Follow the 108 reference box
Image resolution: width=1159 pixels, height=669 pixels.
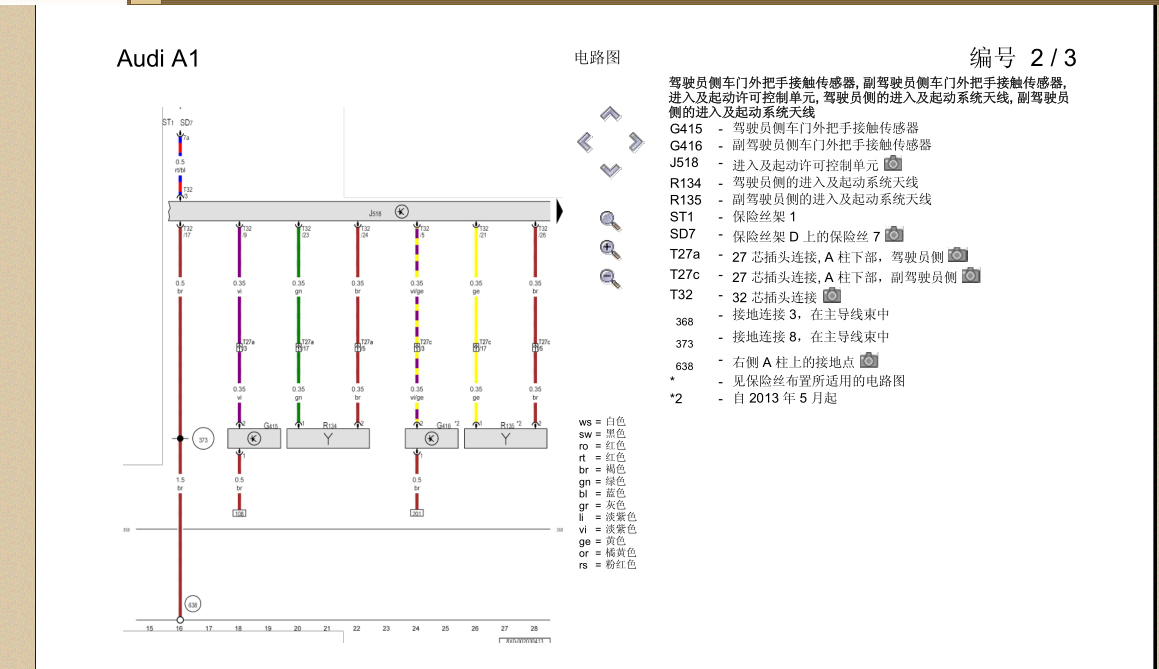point(239,513)
